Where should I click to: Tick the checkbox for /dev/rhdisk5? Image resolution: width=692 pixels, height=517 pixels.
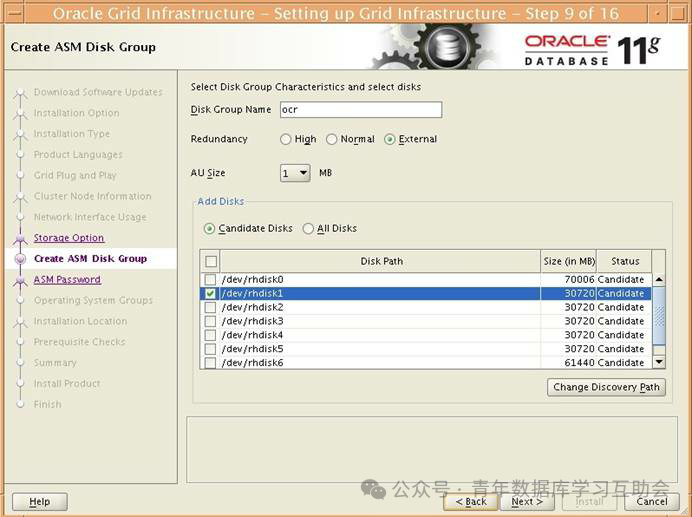click(x=211, y=349)
